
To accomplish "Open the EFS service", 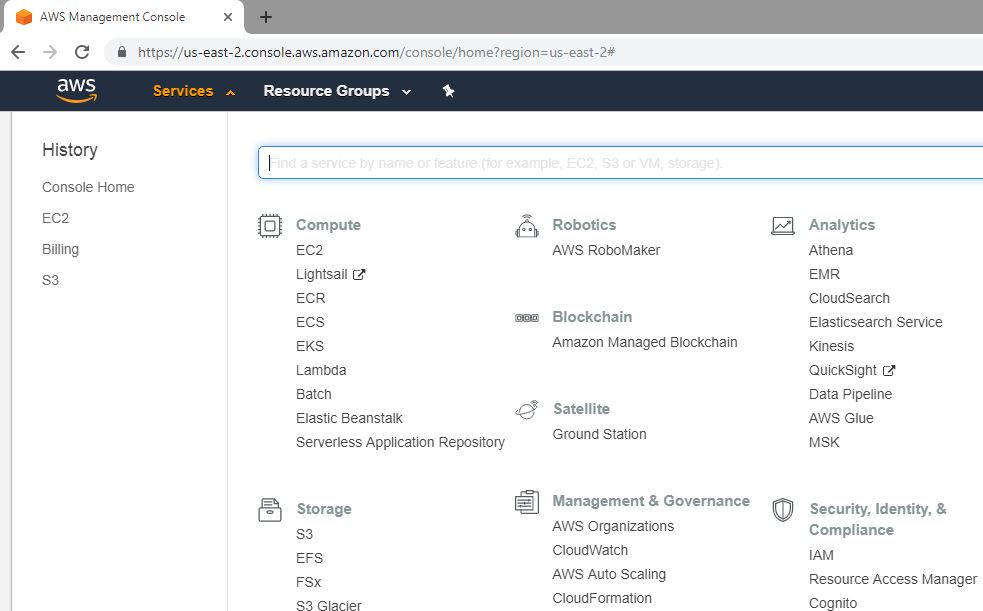I will click(309, 558).
